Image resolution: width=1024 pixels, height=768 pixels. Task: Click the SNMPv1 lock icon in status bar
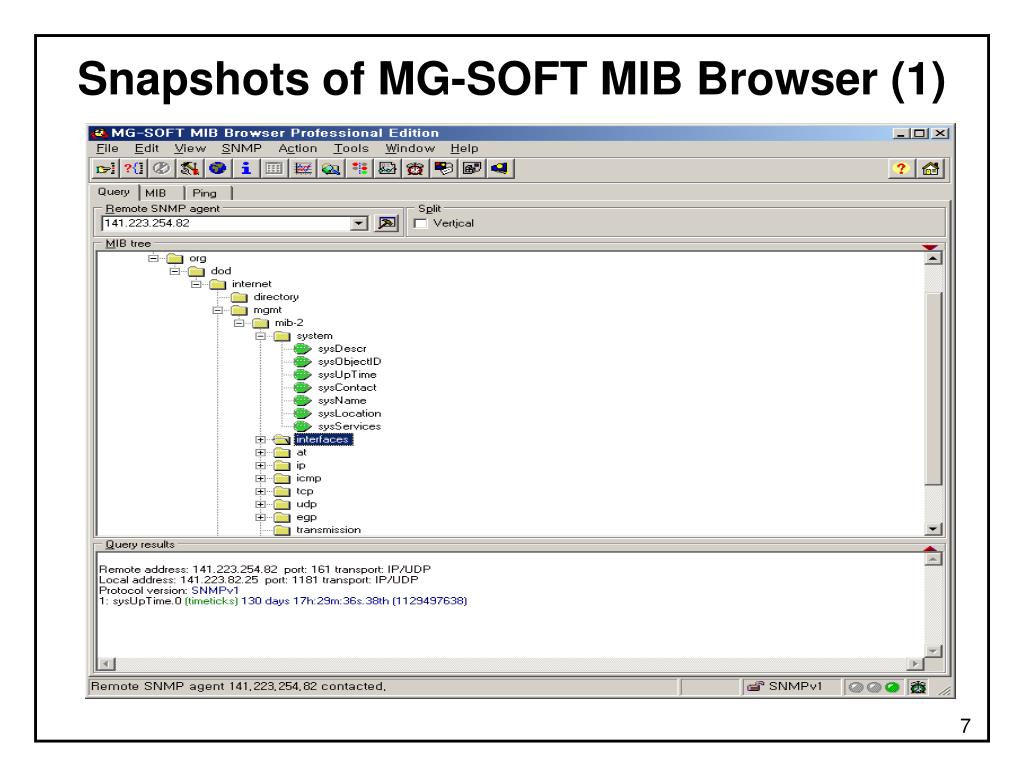[756, 686]
